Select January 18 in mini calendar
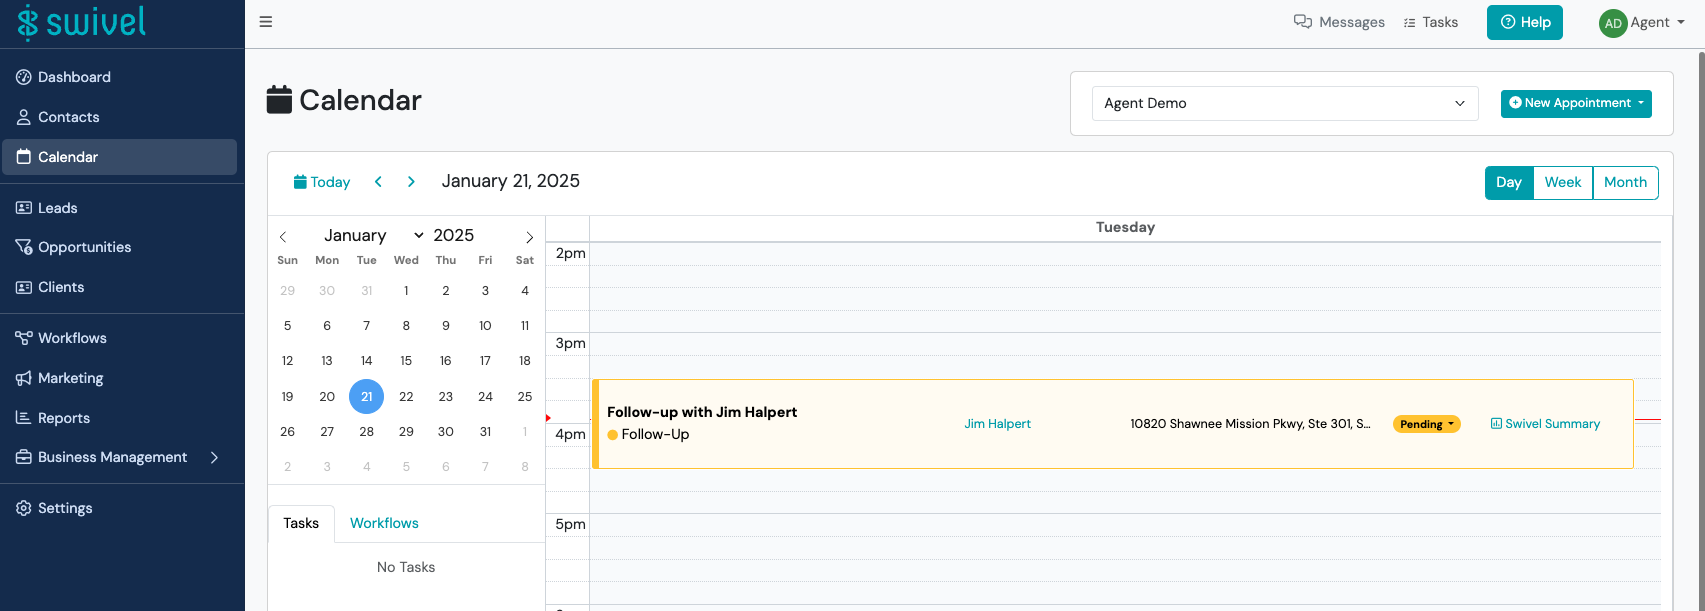 click(x=525, y=361)
